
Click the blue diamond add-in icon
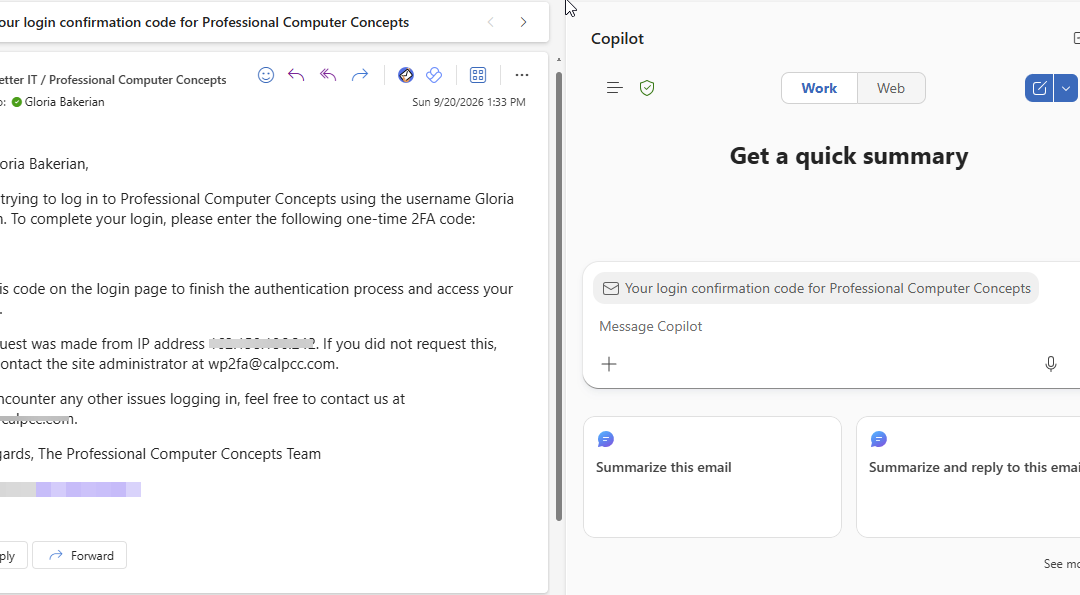(x=434, y=75)
